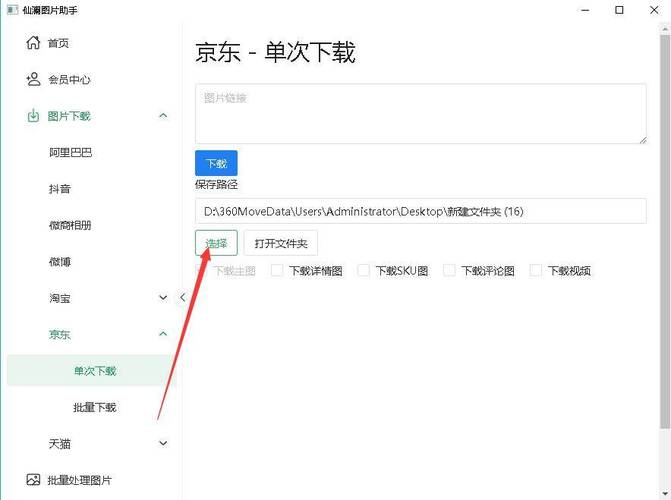
Task: Expand the 天猫 submenu chevron
Action: click(x=163, y=443)
